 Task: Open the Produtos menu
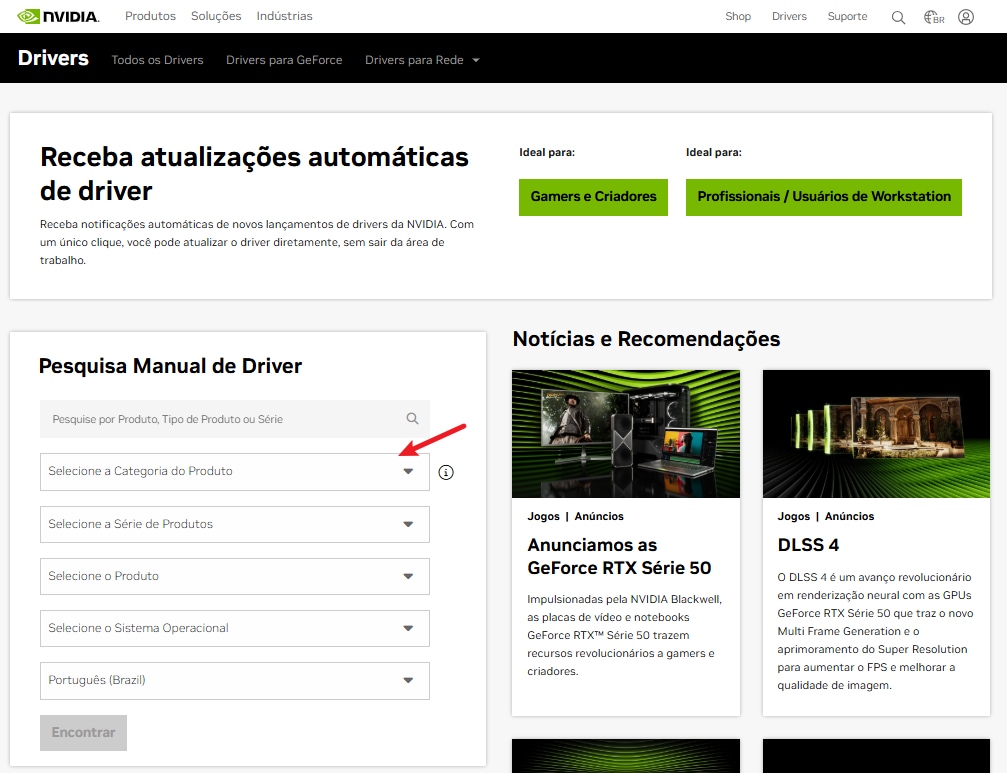(x=150, y=16)
